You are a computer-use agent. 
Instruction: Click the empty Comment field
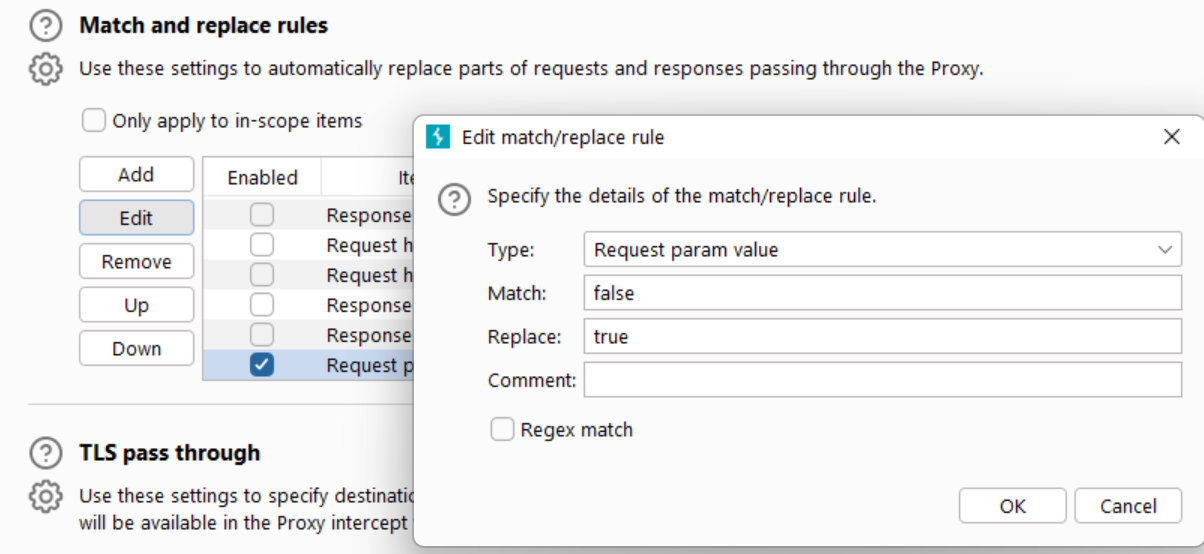[881, 380]
